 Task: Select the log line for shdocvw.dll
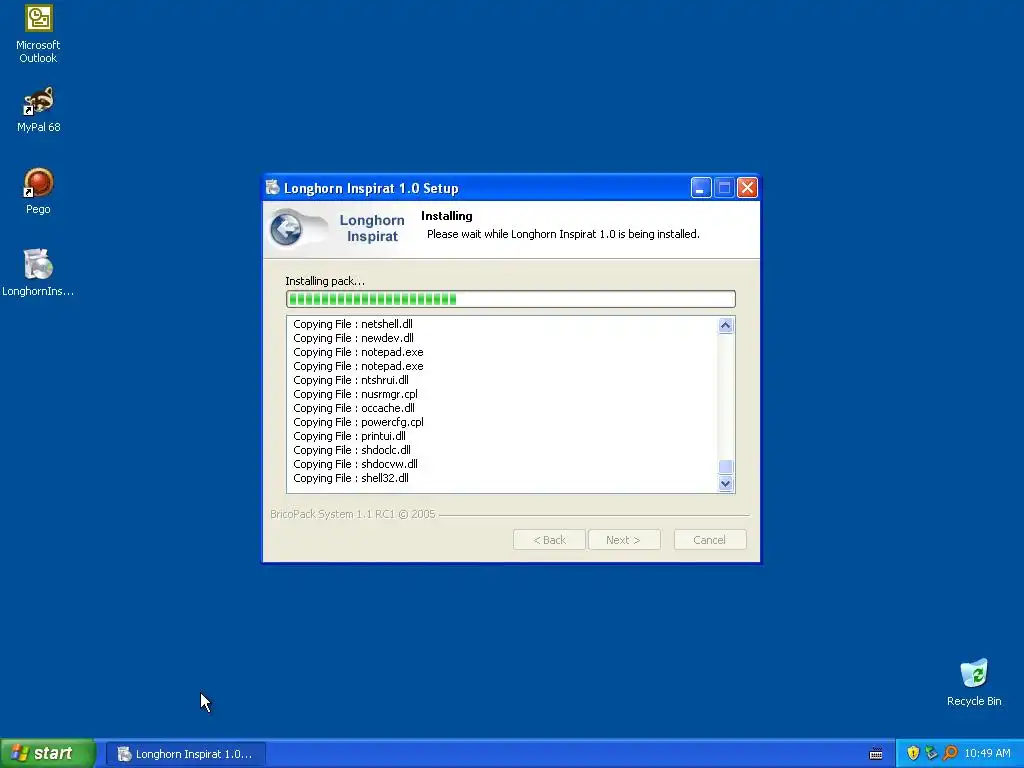point(355,464)
